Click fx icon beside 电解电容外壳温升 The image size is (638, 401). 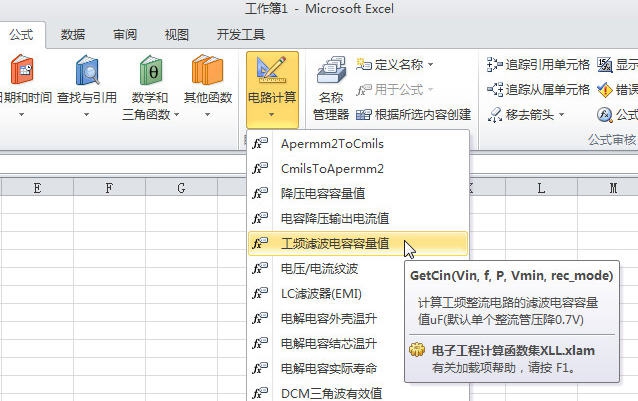click(260, 318)
